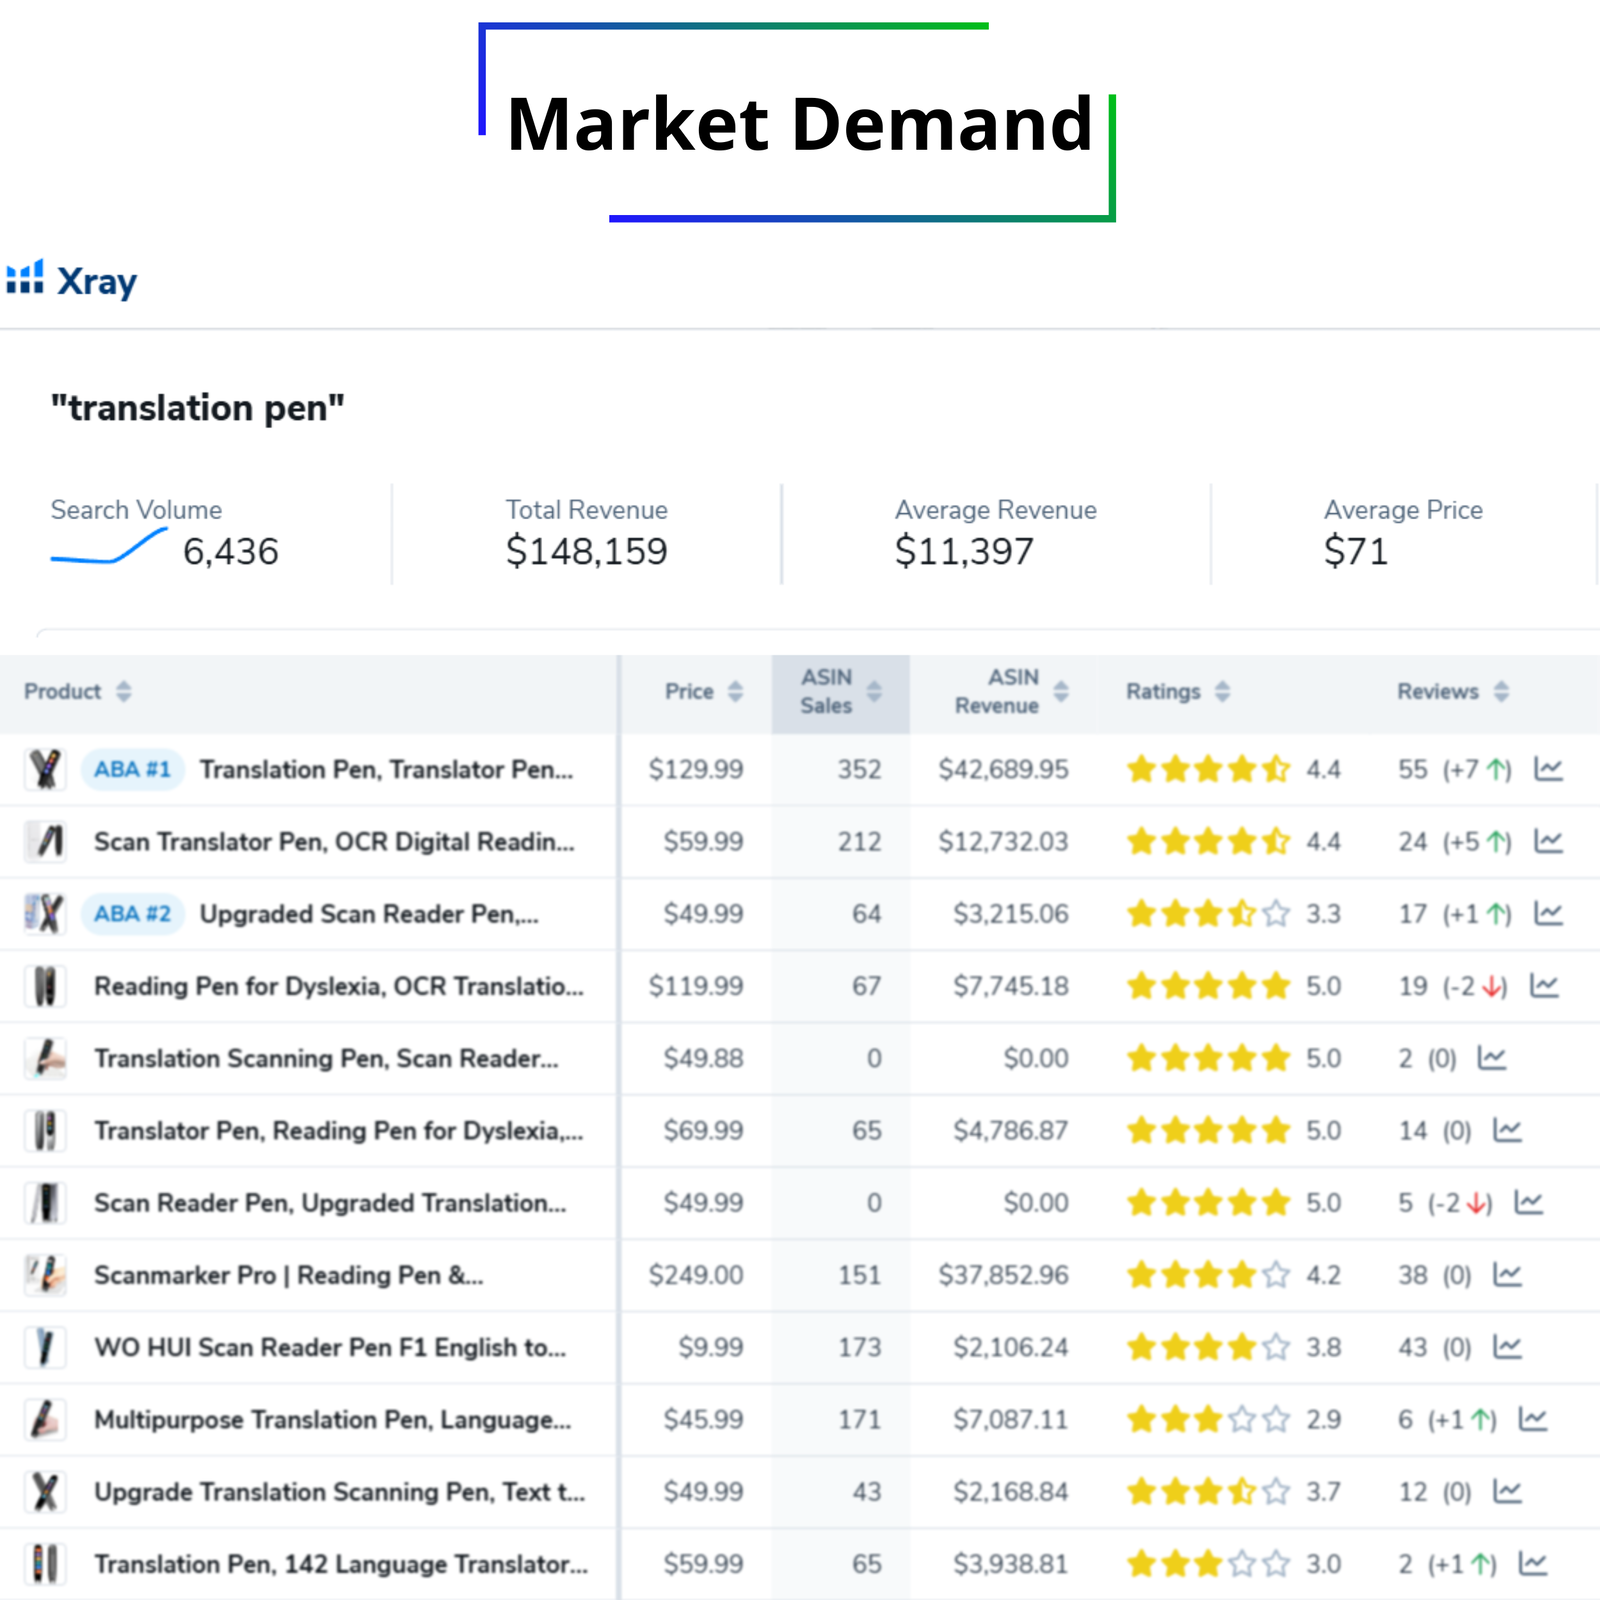This screenshot has width=1600, height=1600.
Task: Open 'Upgrade Translation Scanning Pen, Text t...' link
Action: pyautogui.click(x=340, y=1491)
